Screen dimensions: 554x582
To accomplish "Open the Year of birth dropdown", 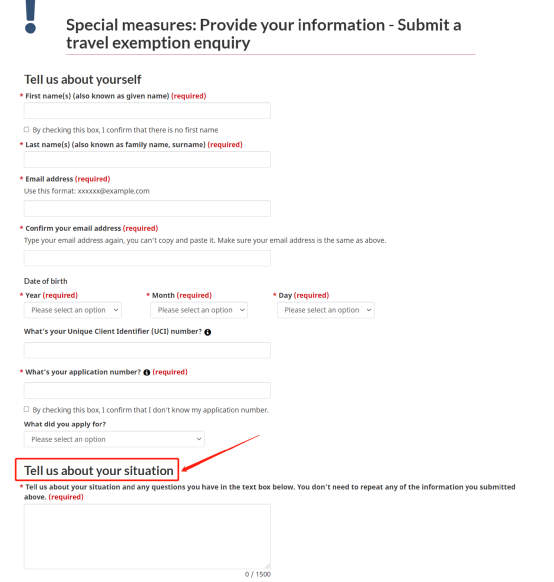I will [73, 310].
